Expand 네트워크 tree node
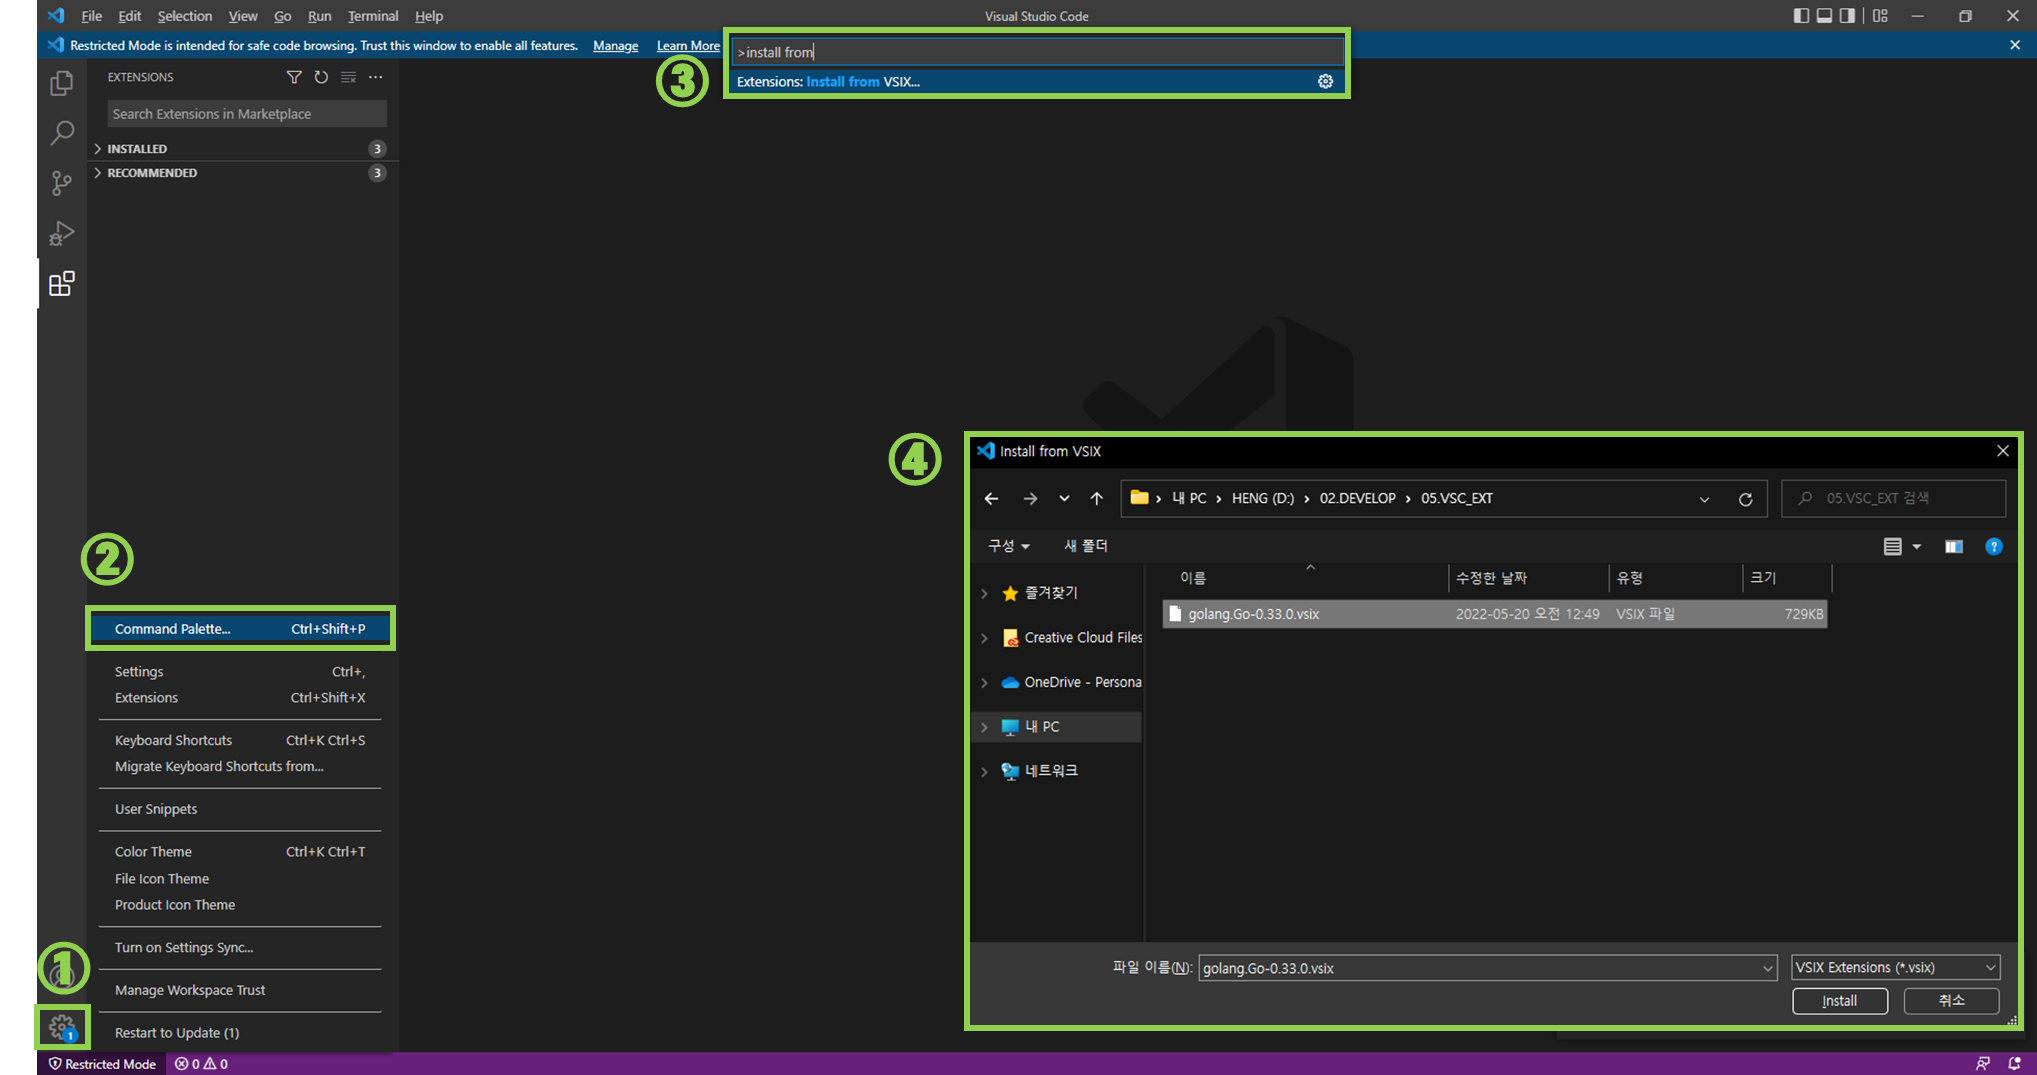2037x1075 pixels. pyautogui.click(x=984, y=771)
